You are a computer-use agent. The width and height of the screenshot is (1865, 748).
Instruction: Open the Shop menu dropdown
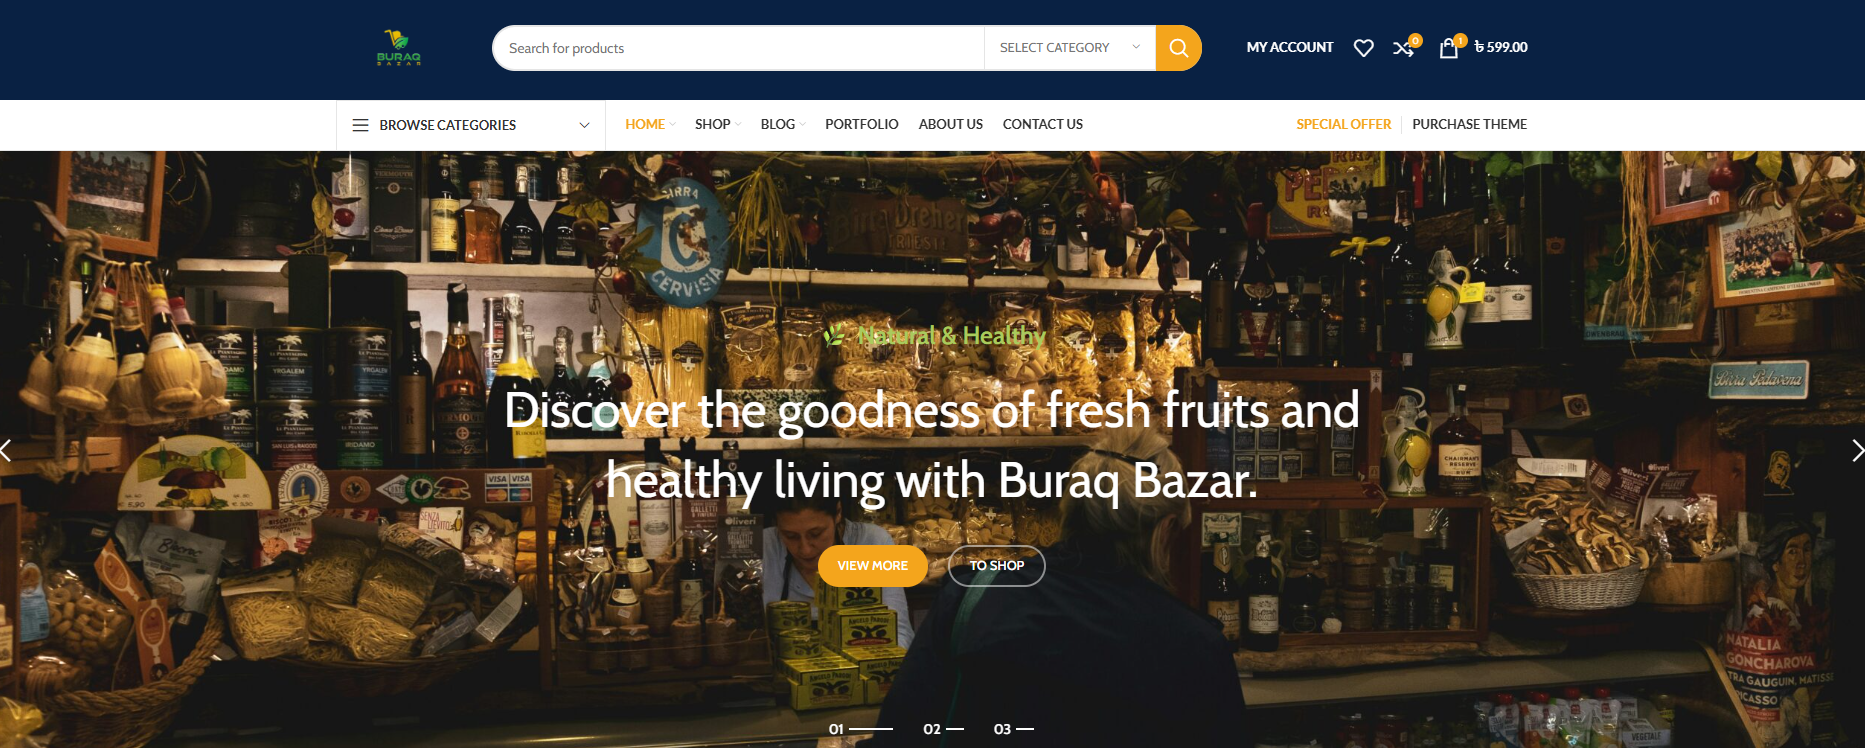(x=717, y=124)
